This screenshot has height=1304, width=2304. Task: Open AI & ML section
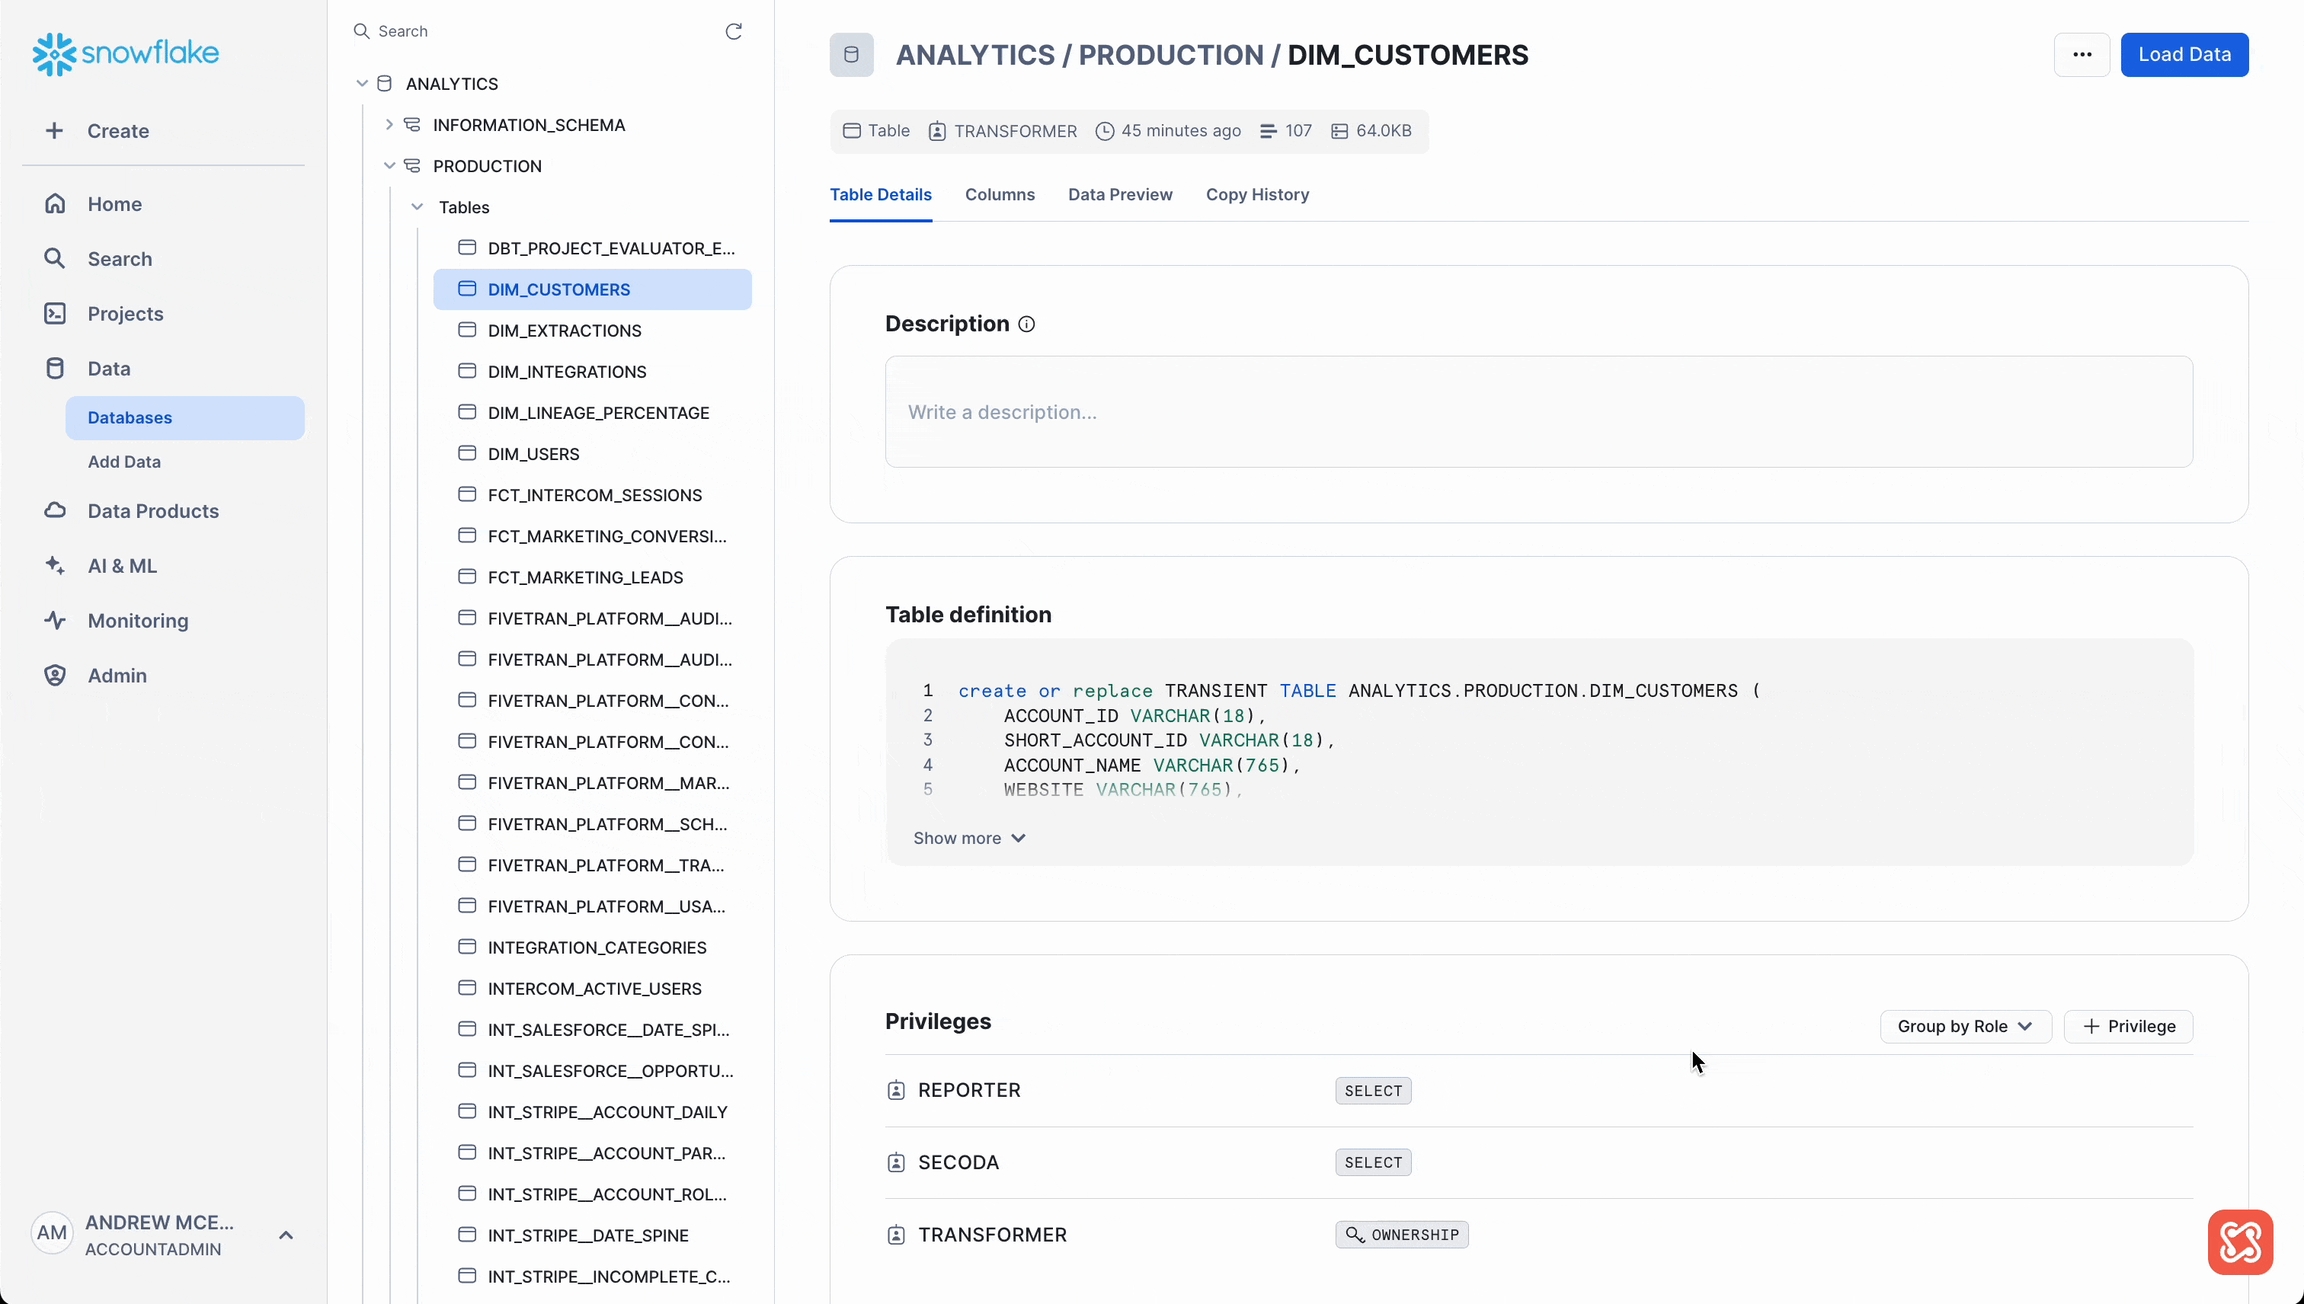[122, 566]
